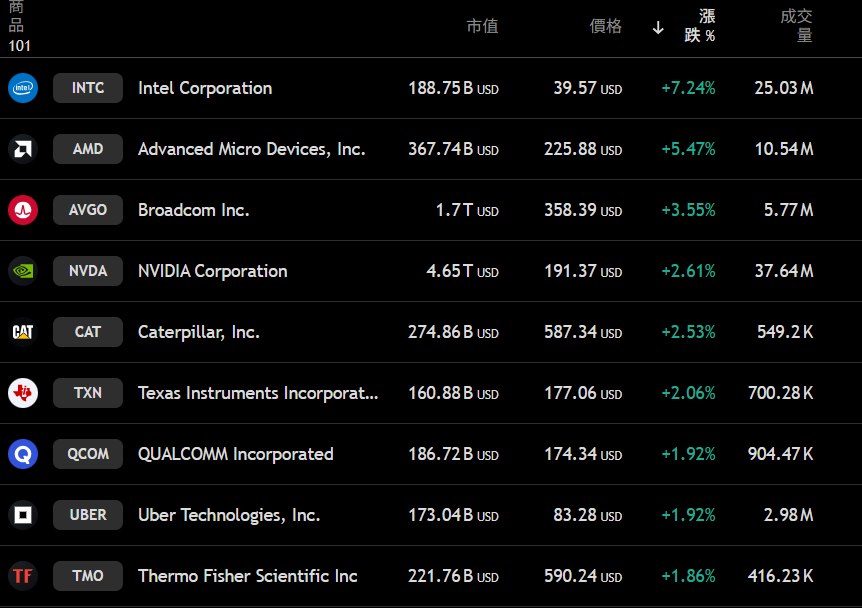The image size is (862, 608).
Task: Click the 商品 column header
Action: point(16,18)
